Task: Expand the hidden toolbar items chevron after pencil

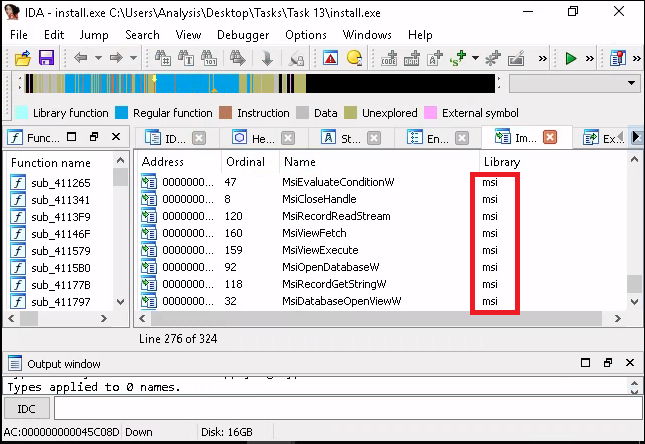Action: click(543, 58)
